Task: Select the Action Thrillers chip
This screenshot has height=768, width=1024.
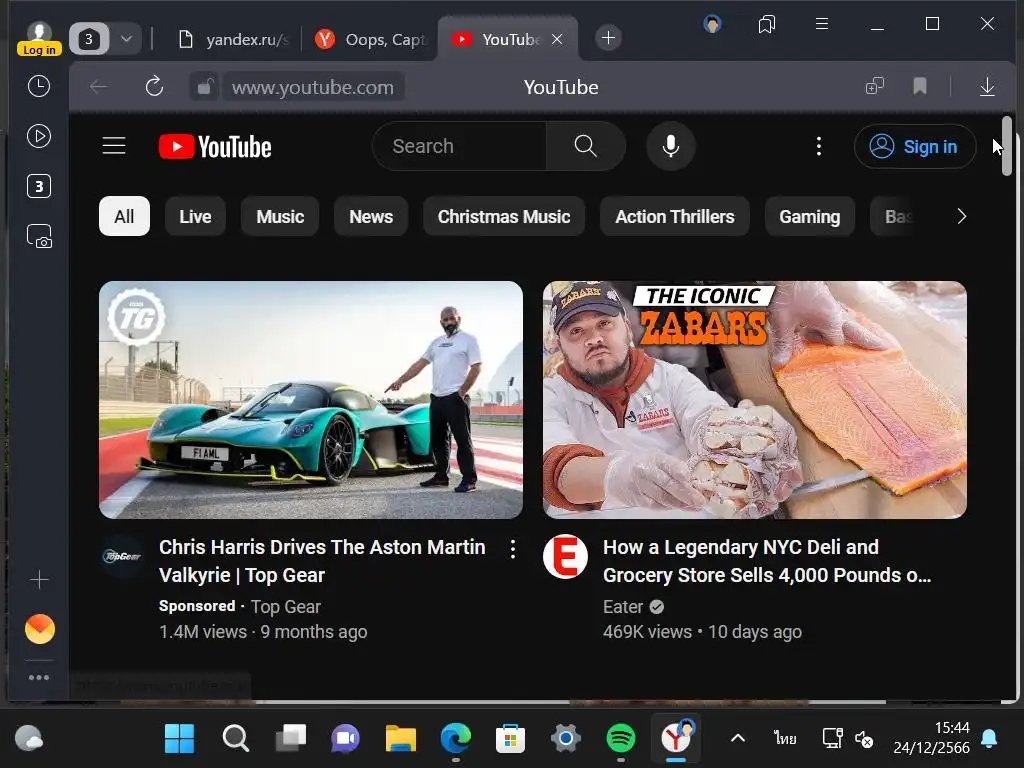Action: pos(675,216)
